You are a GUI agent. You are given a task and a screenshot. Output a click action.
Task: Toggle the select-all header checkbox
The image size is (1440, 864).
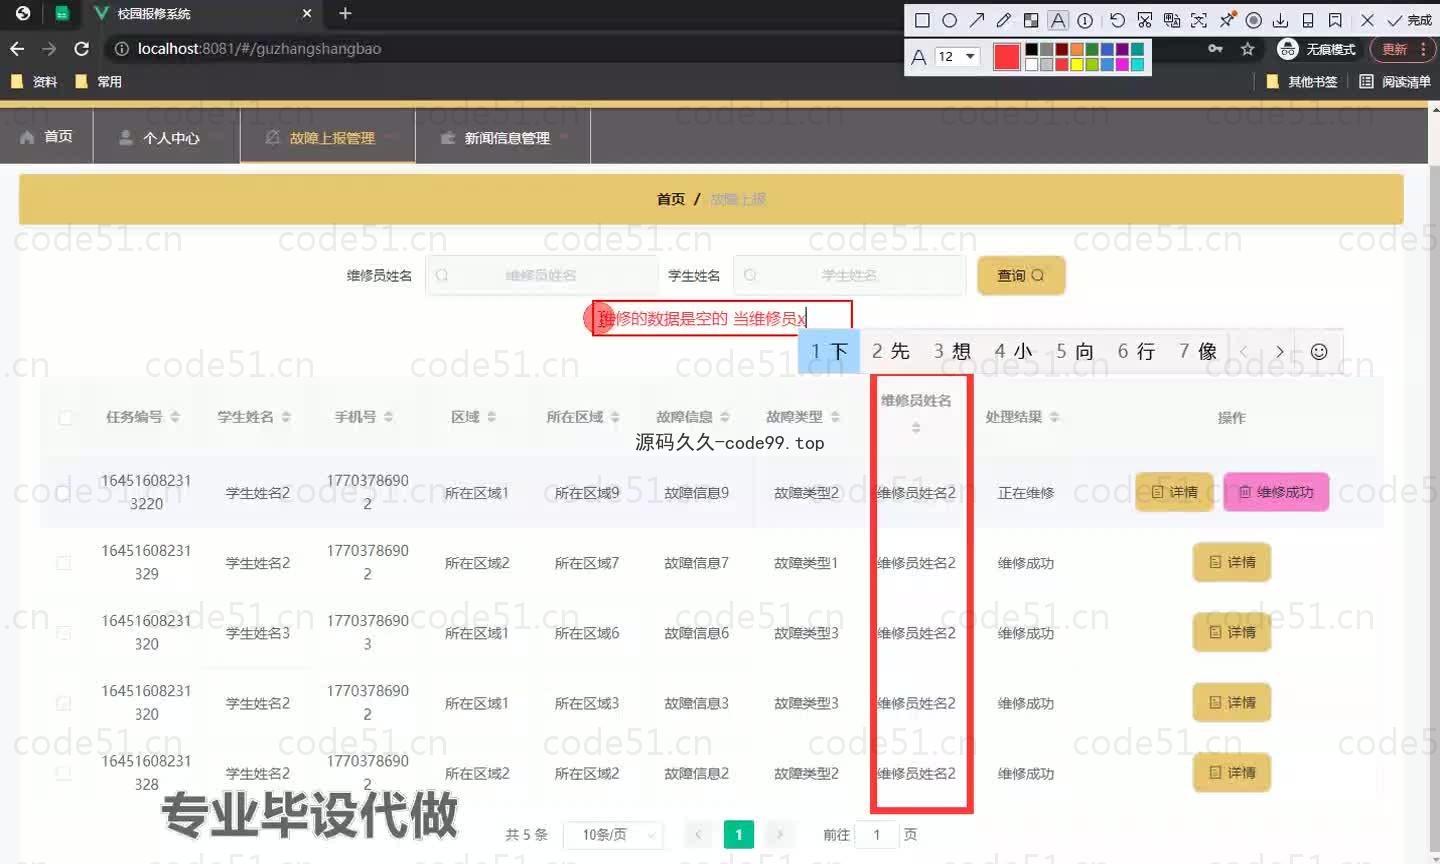tap(65, 417)
